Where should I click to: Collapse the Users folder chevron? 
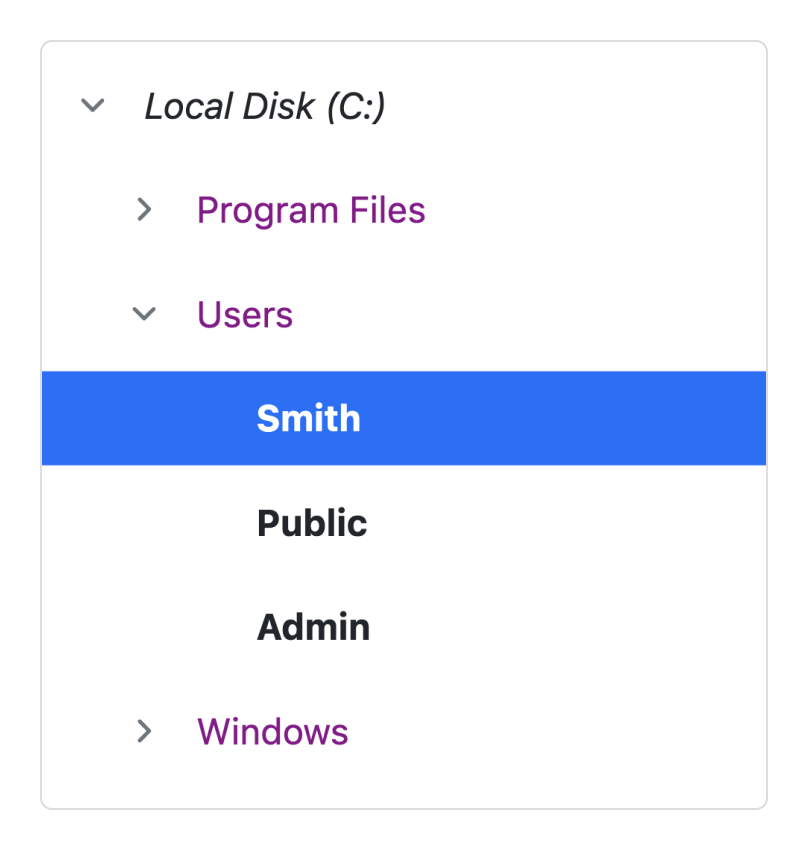[x=145, y=314]
